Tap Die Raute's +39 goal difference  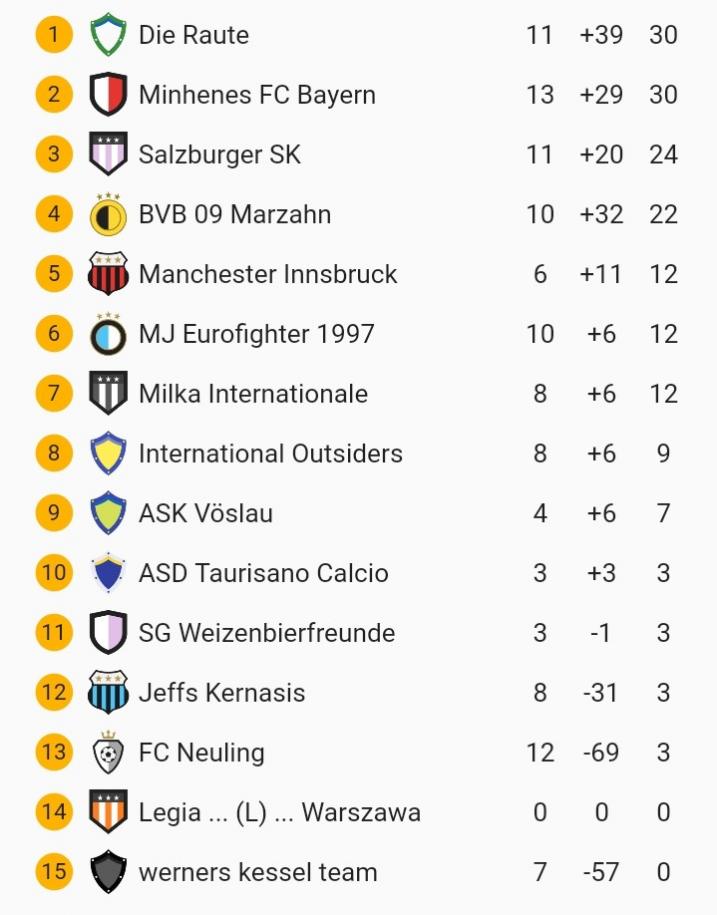click(x=601, y=35)
